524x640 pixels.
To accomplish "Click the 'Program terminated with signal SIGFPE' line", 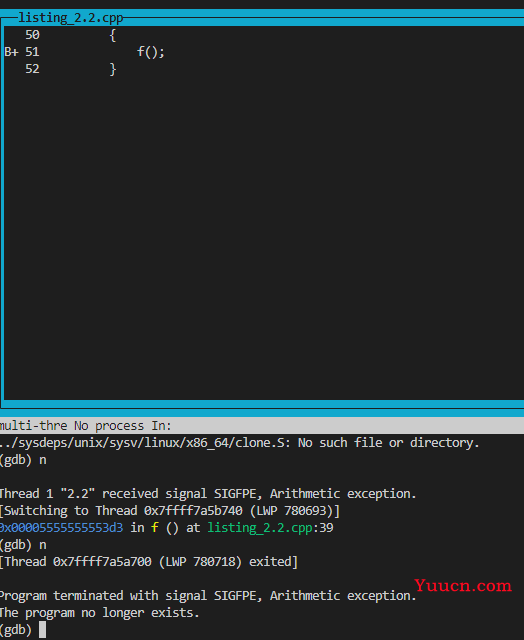I will pyautogui.click(x=208, y=596).
